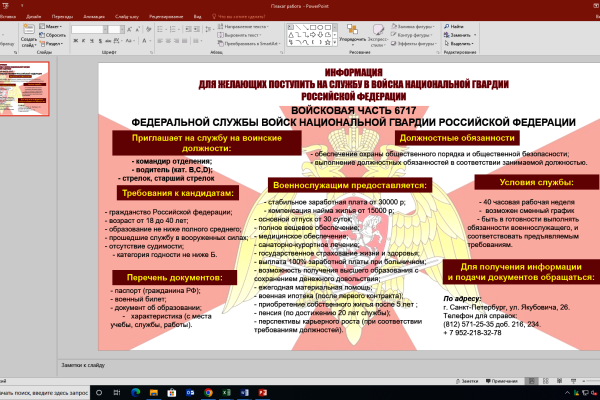The image size is (600, 400).
Task: Increase font size with the larger A icon
Action: (129, 29)
